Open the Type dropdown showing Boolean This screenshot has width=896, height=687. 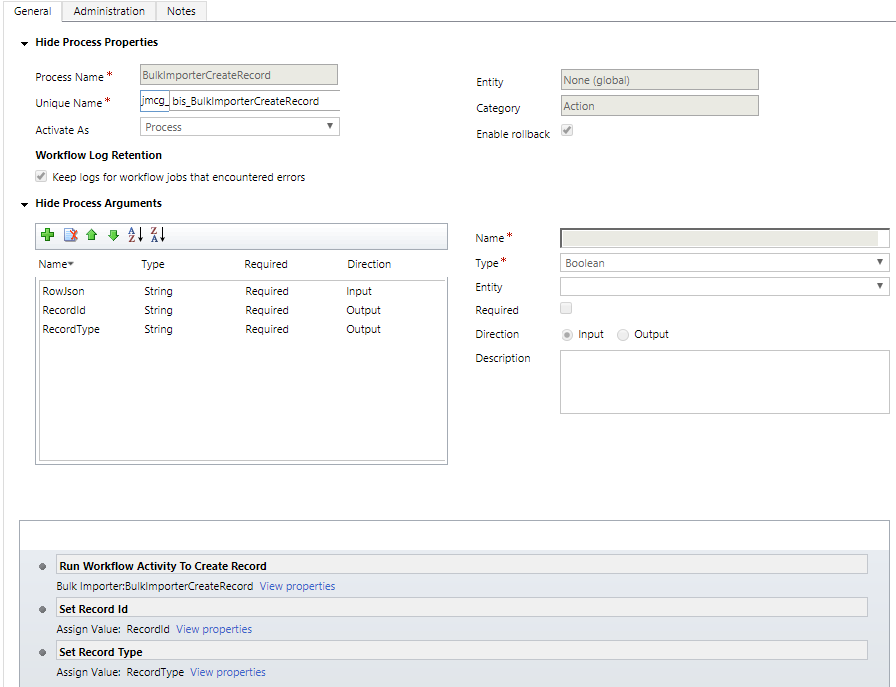(x=724, y=263)
